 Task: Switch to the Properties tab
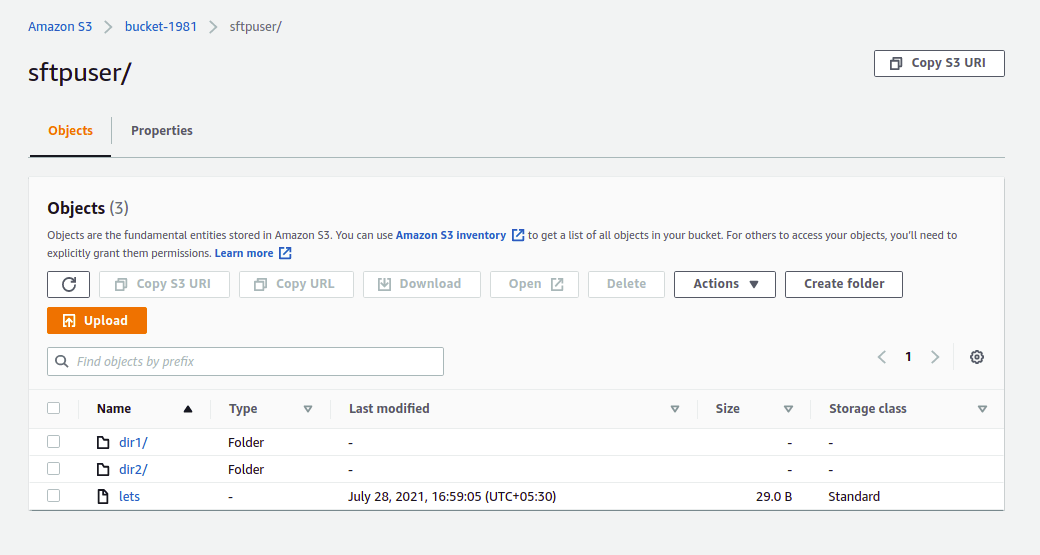(x=162, y=131)
